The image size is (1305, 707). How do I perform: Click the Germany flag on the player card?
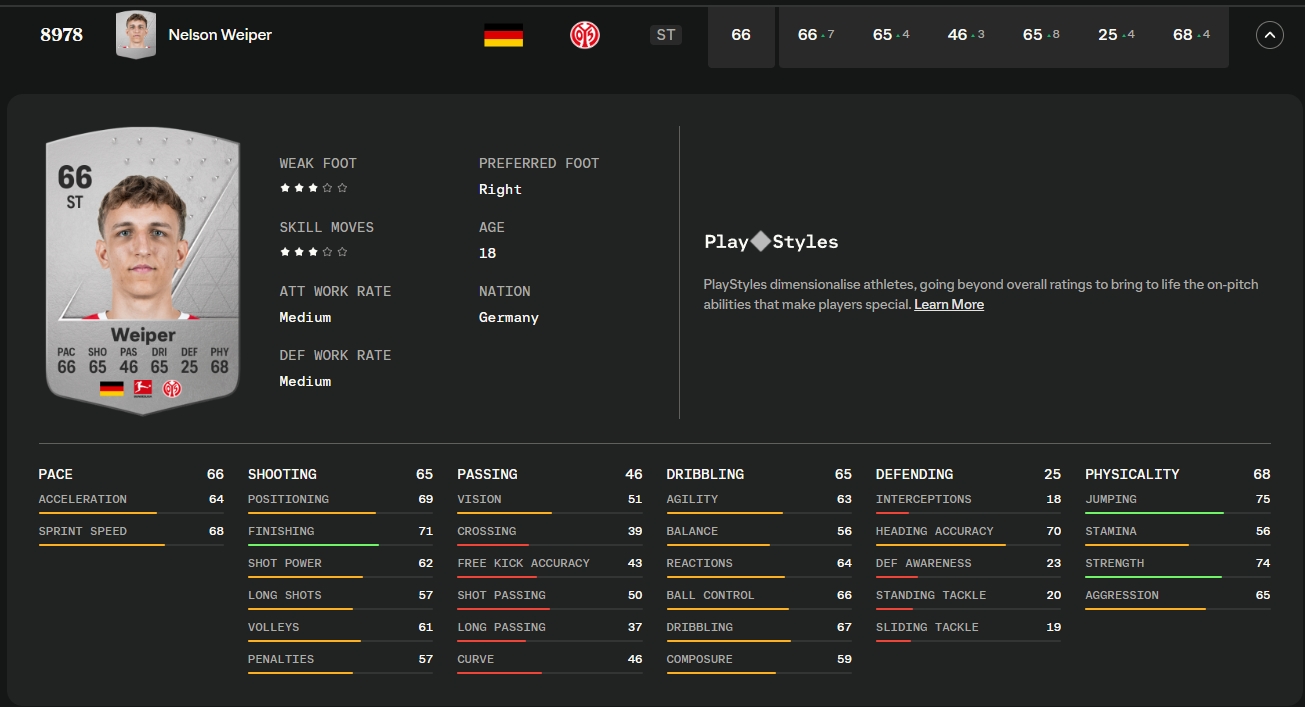112,388
